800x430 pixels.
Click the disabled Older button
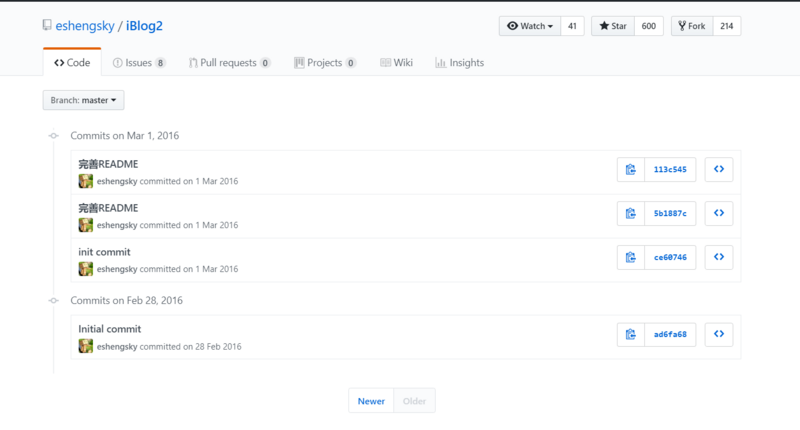pyautogui.click(x=414, y=401)
